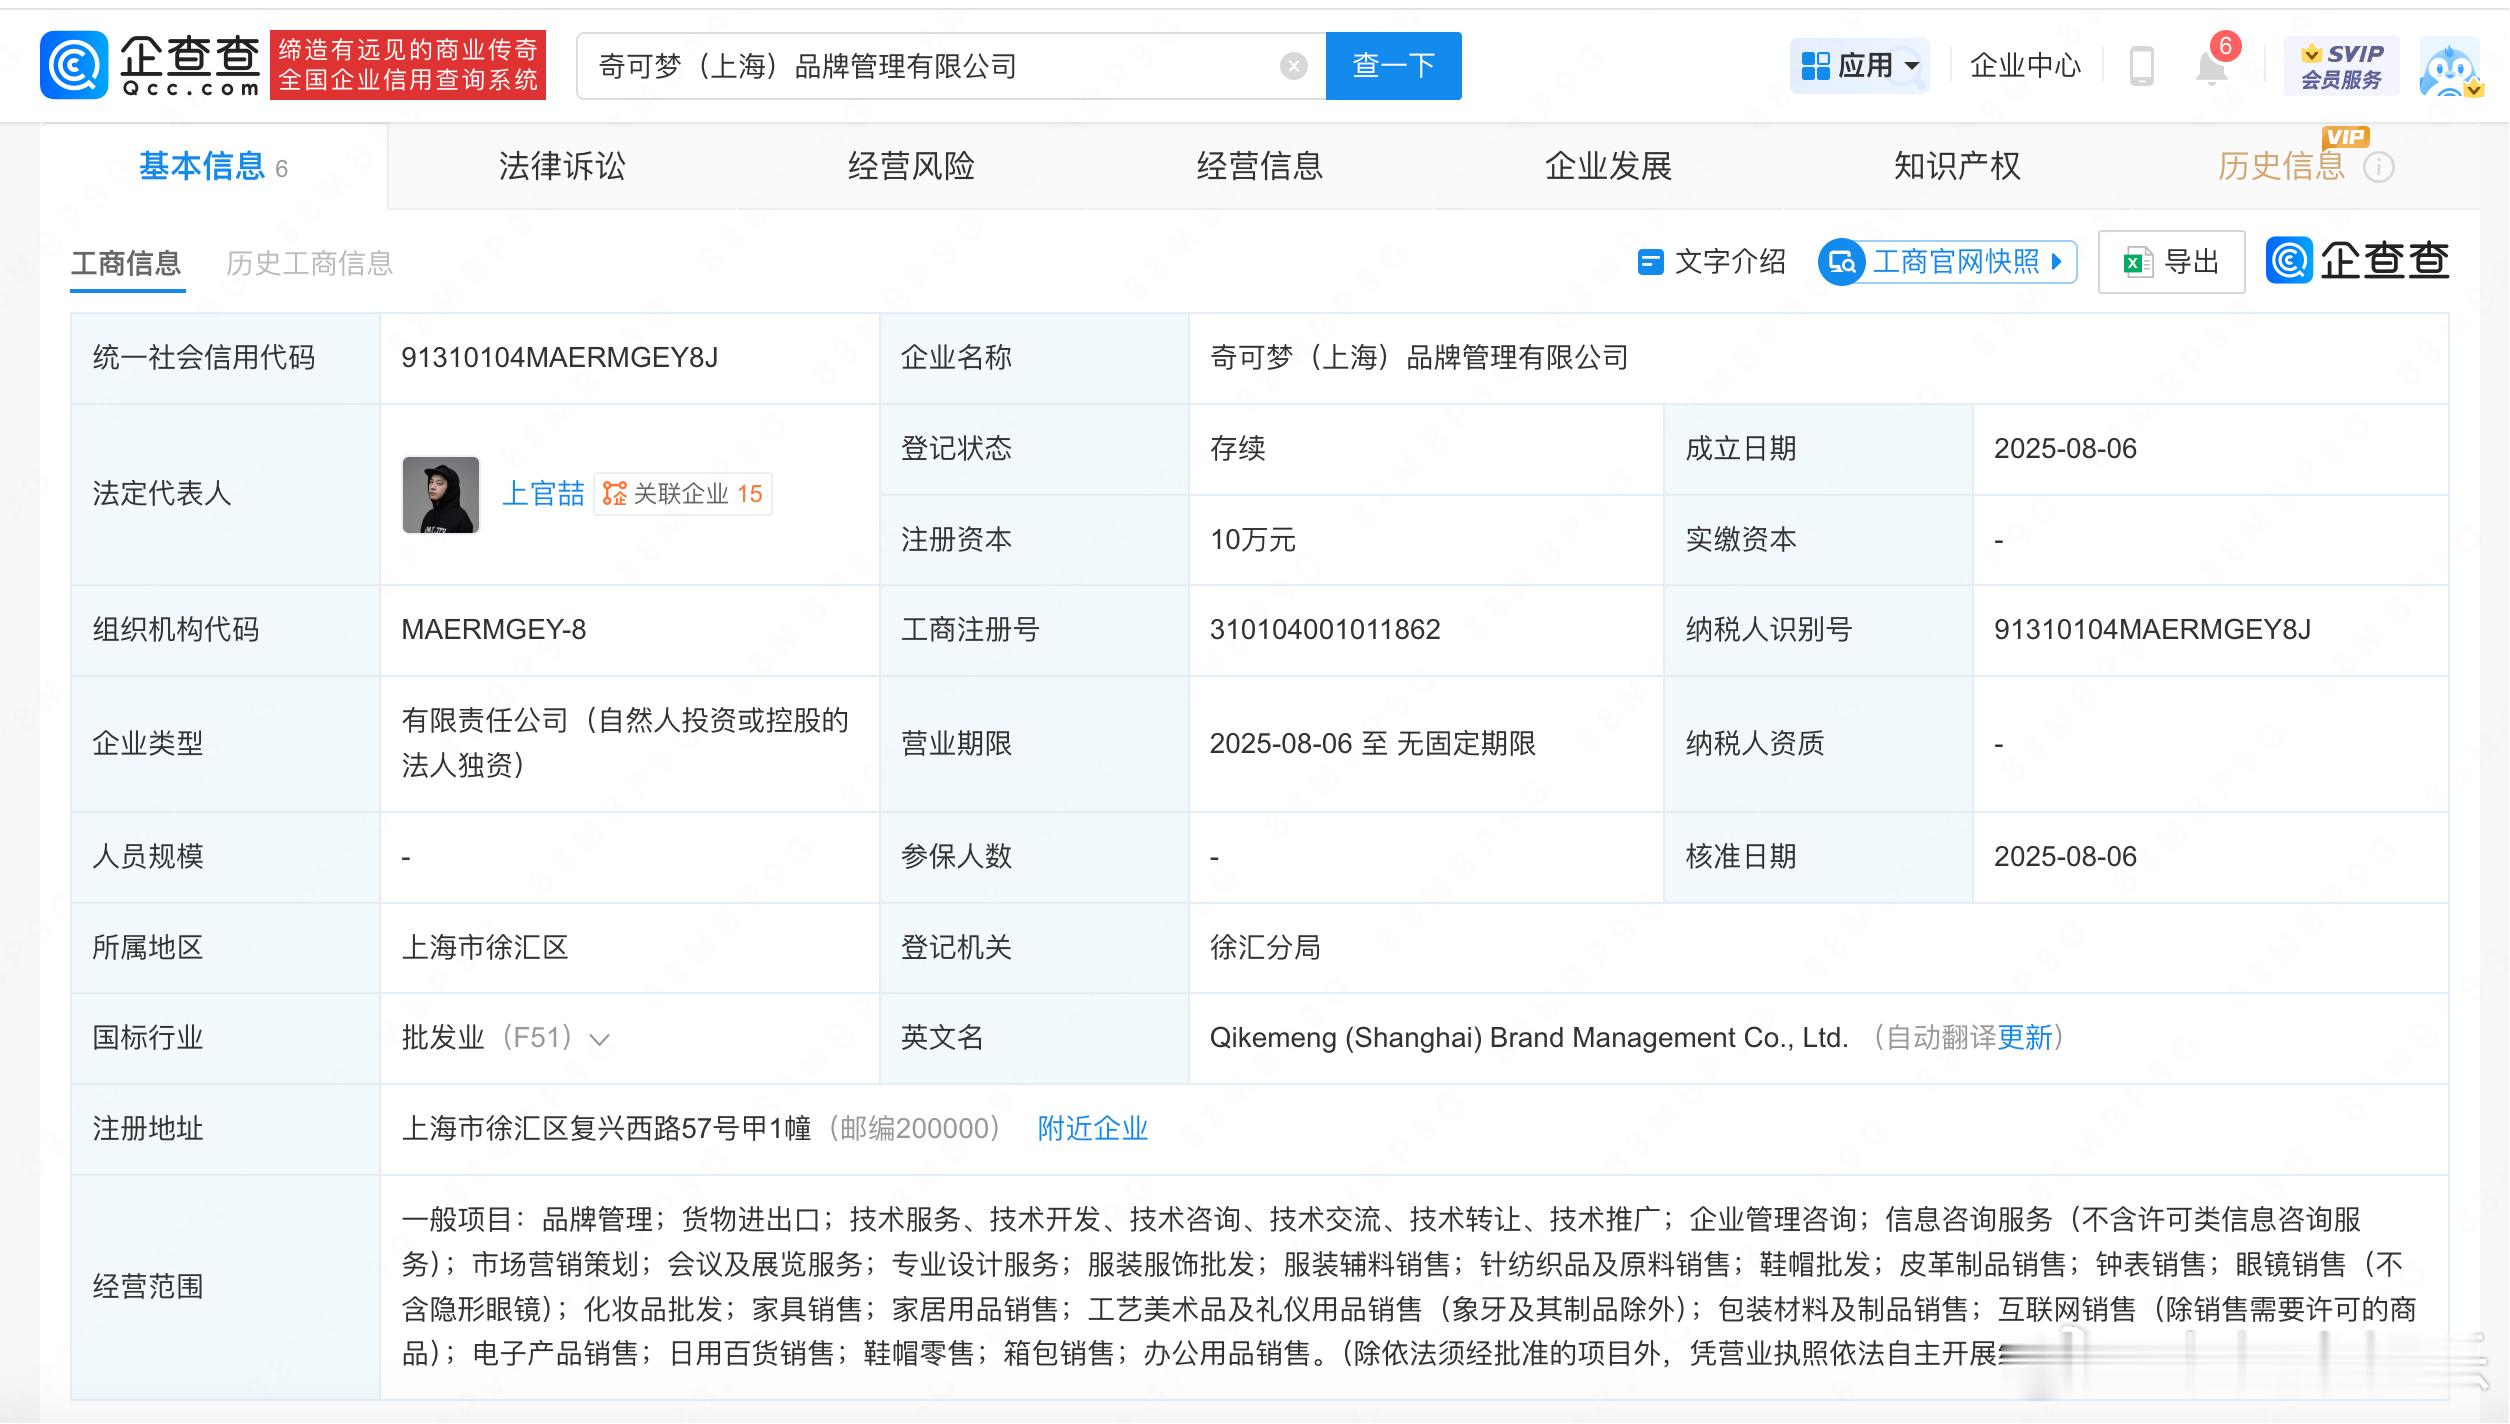Viewport: 2510px width, 1424px height.
Task: Click the 徐汇分局 registration authority value
Action: 1265,948
